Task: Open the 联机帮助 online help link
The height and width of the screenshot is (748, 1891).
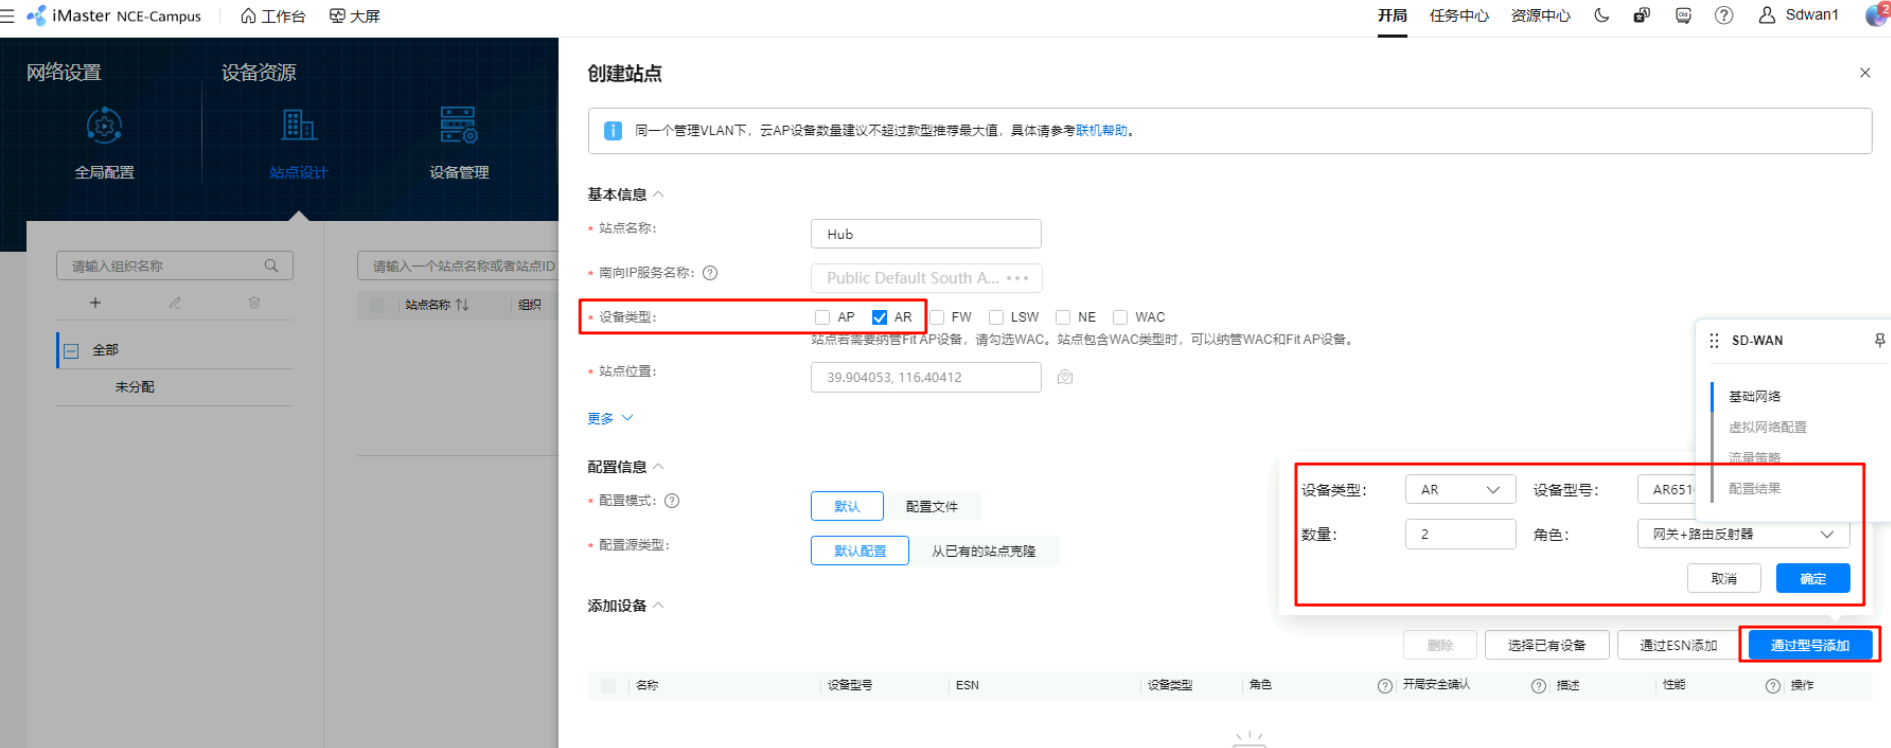Action: [1101, 131]
